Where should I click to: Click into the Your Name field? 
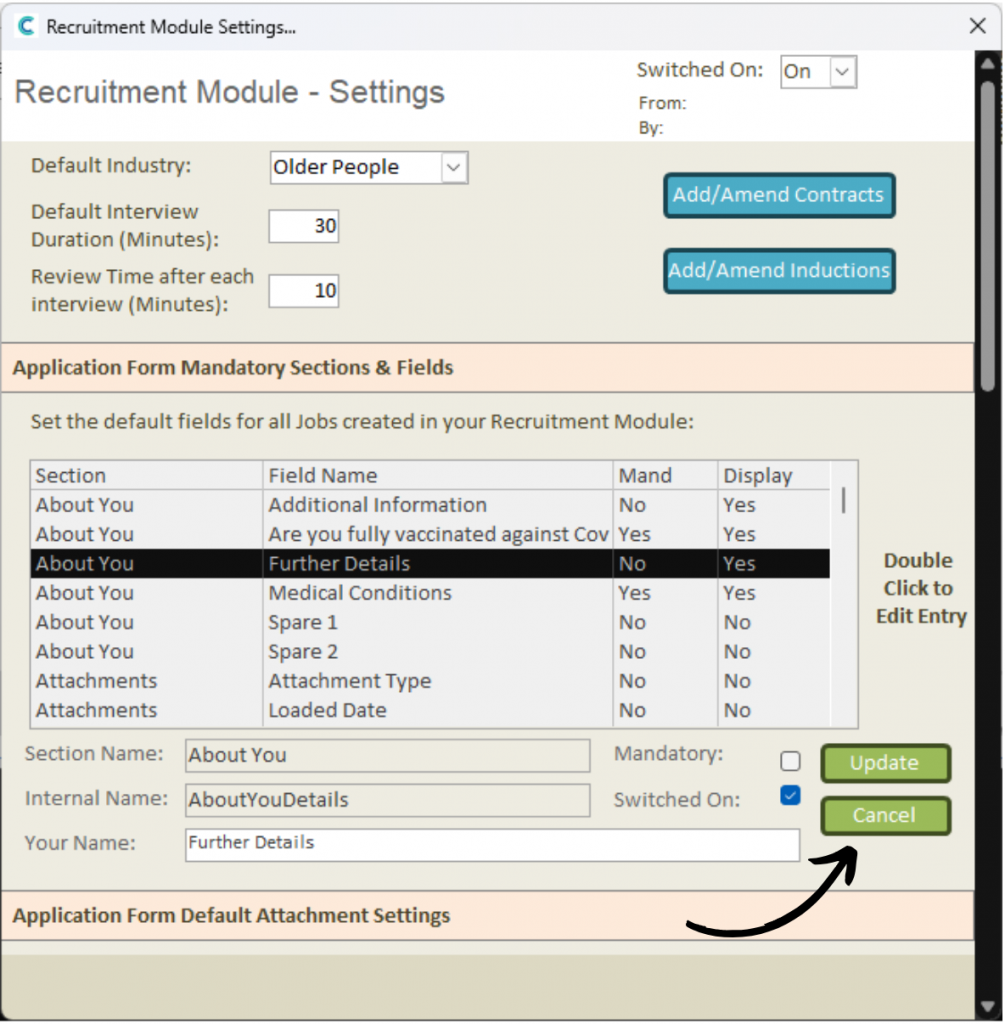[492, 844]
